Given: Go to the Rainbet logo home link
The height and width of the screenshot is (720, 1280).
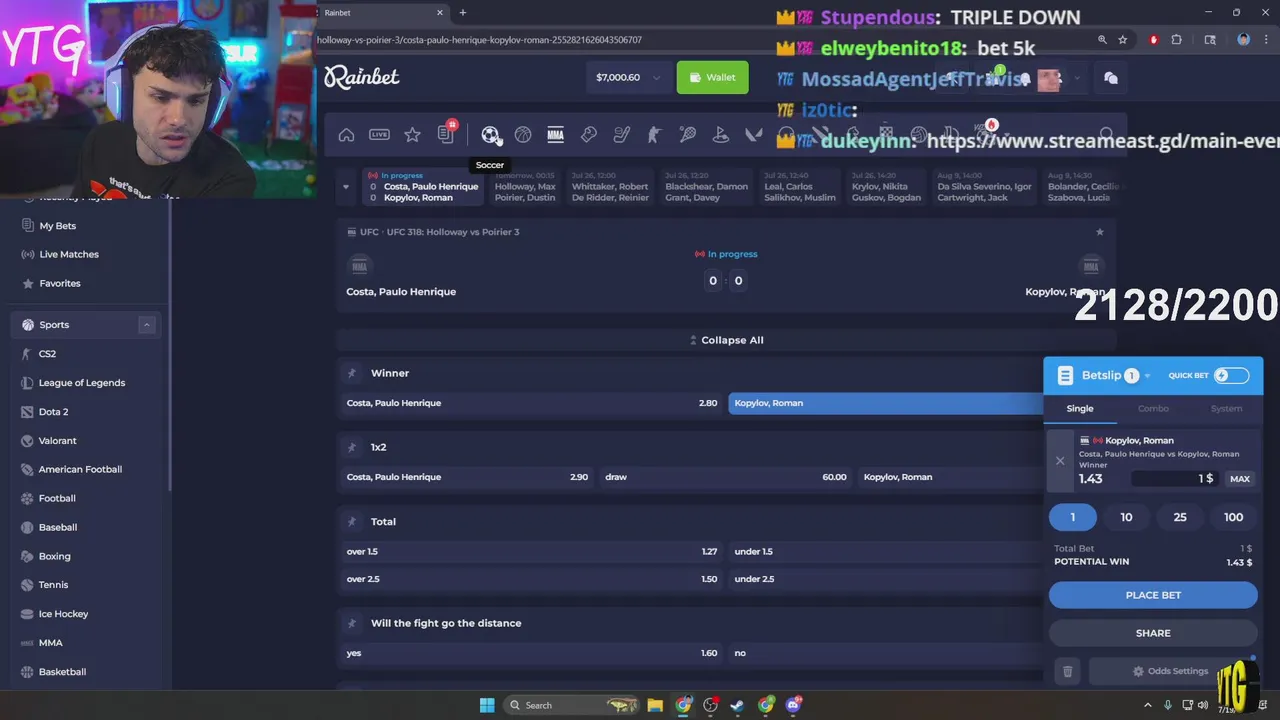Looking at the screenshot, I should (x=362, y=77).
